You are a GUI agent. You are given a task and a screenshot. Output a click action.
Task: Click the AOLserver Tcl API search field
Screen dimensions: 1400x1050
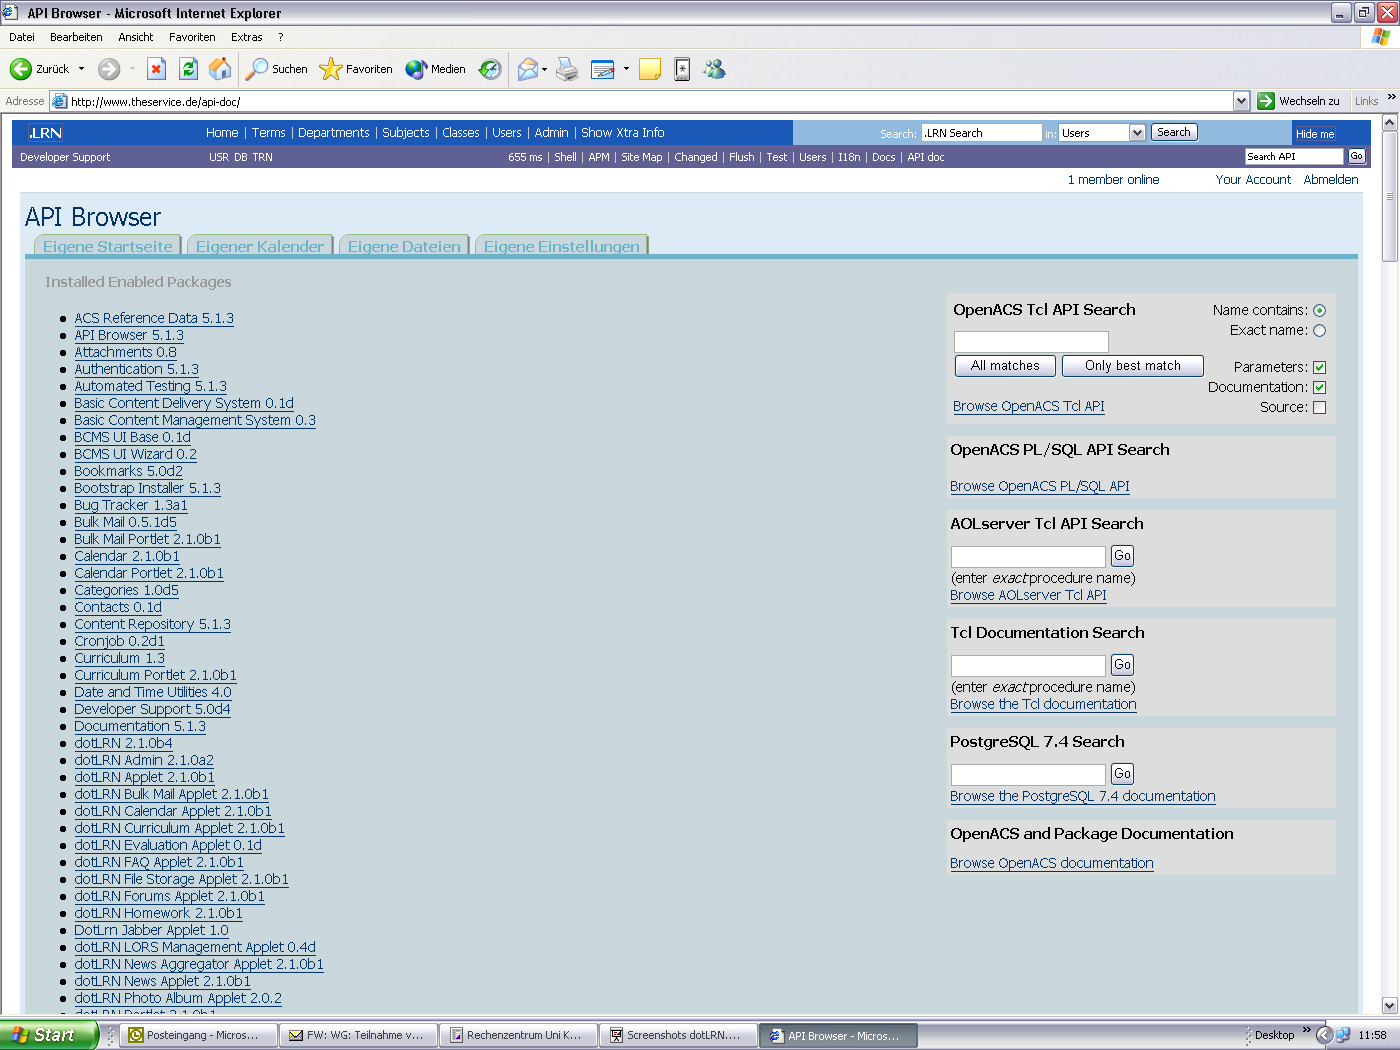pos(1027,556)
